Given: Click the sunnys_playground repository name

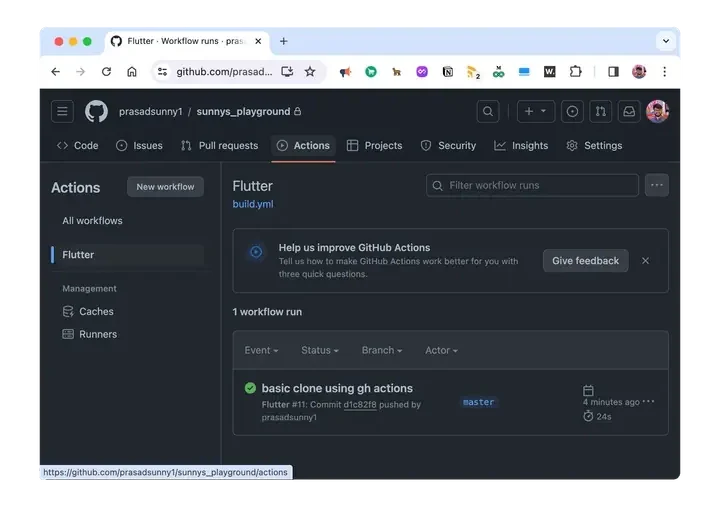Looking at the screenshot, I should click(243, 112).
